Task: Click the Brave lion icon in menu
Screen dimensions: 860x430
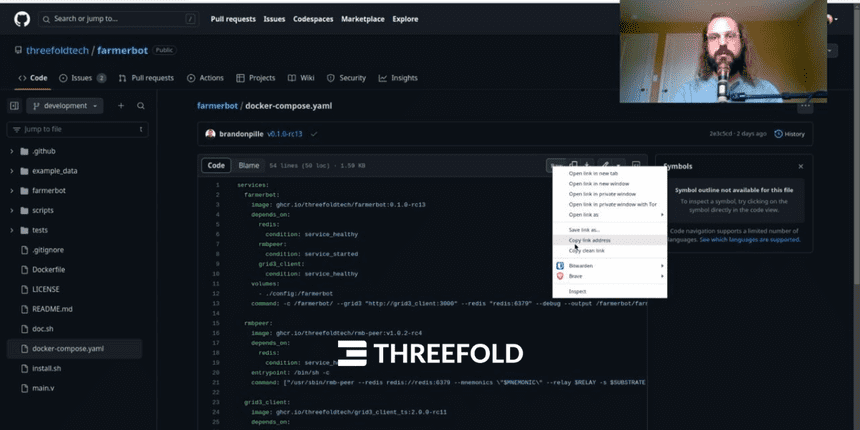Action: click(x=560, y=276)
